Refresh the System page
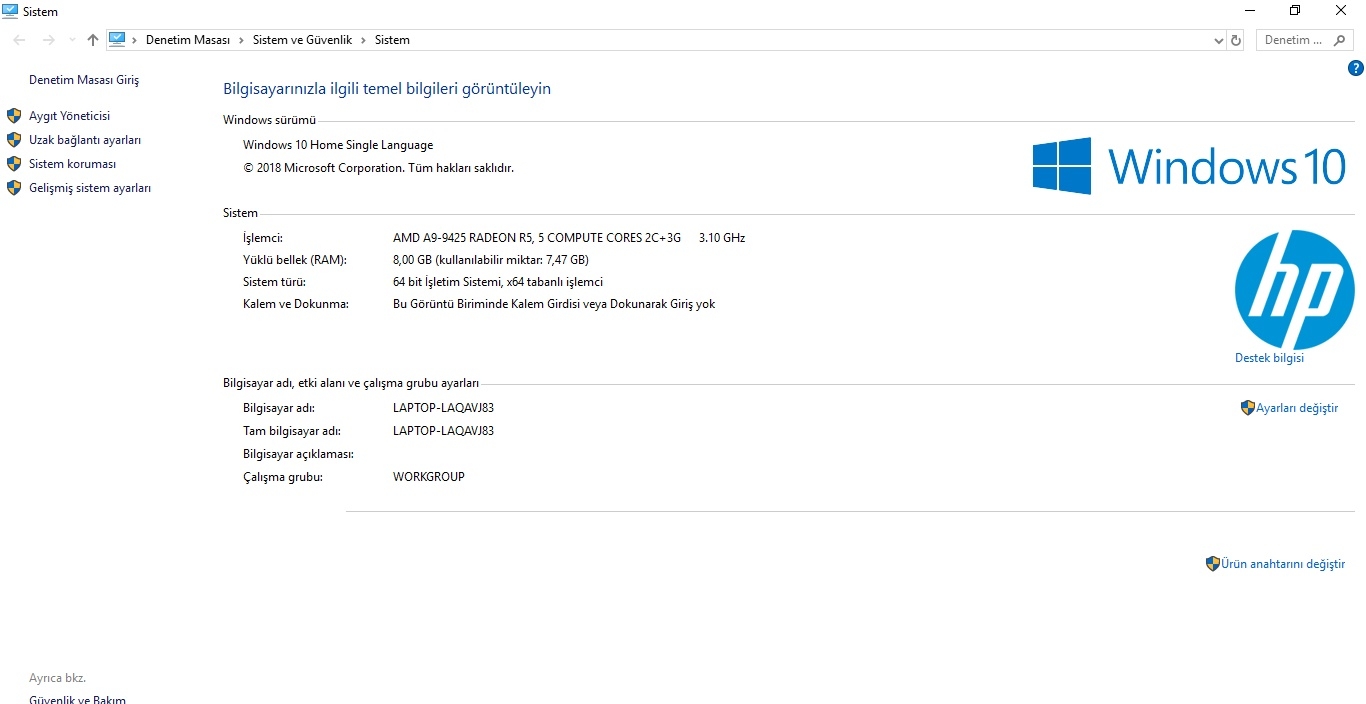 [1236, 40]
